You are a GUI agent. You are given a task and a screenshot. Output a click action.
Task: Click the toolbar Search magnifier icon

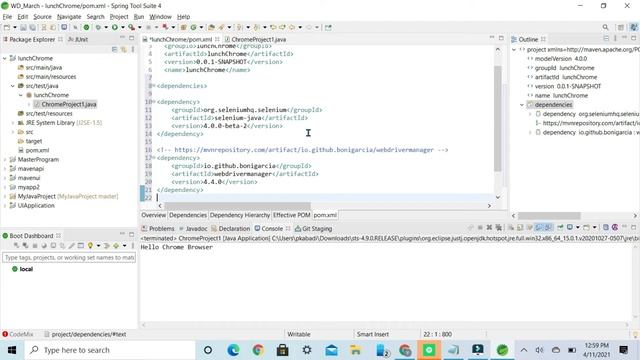coord(605,27)
